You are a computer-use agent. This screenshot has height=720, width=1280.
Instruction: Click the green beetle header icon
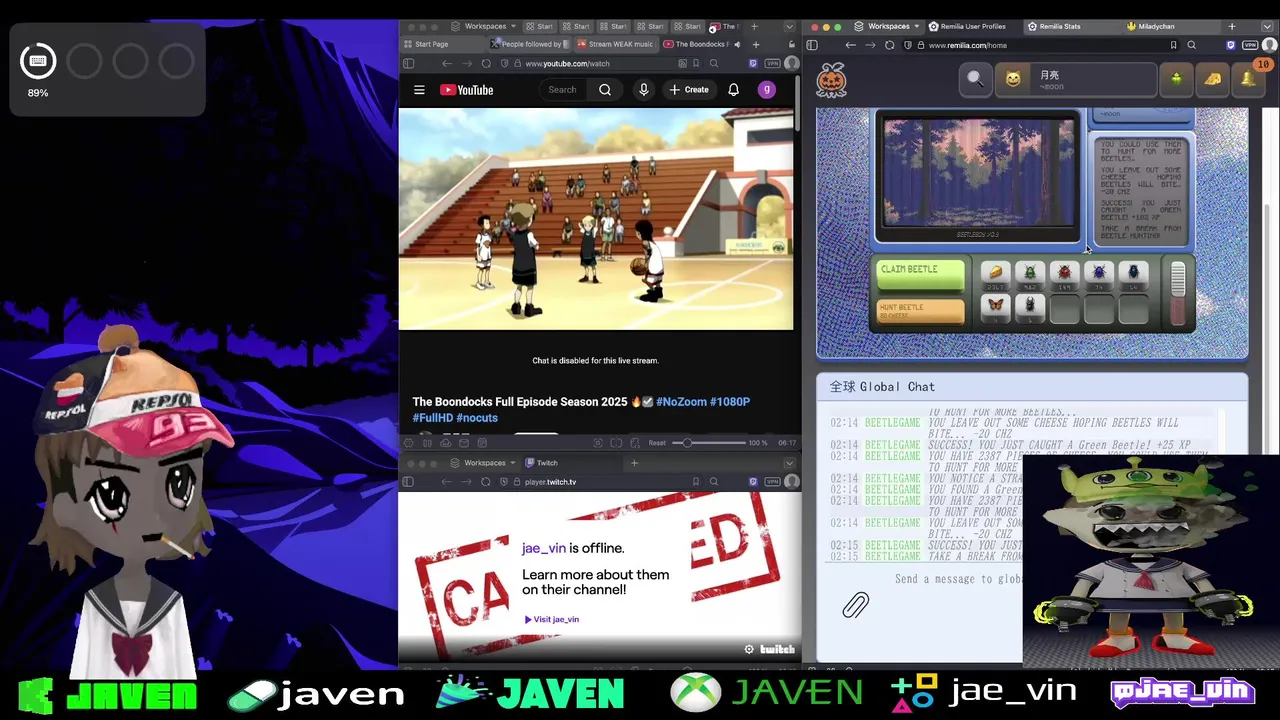coord(1176,79)
